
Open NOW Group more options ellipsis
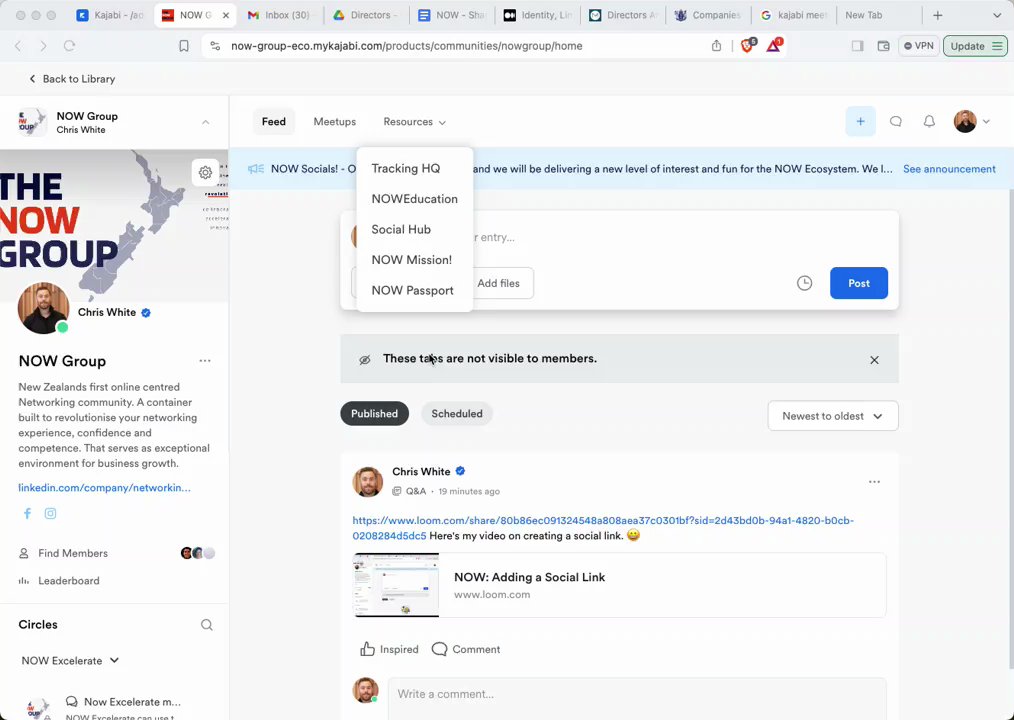pyautogui.click(x=205, y=361)
